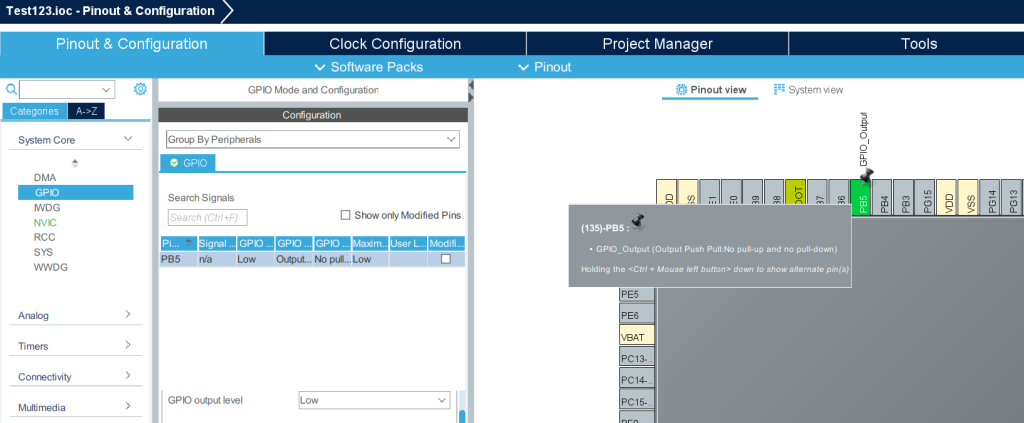Click the sort arrows above DMA

coord(74,162)
